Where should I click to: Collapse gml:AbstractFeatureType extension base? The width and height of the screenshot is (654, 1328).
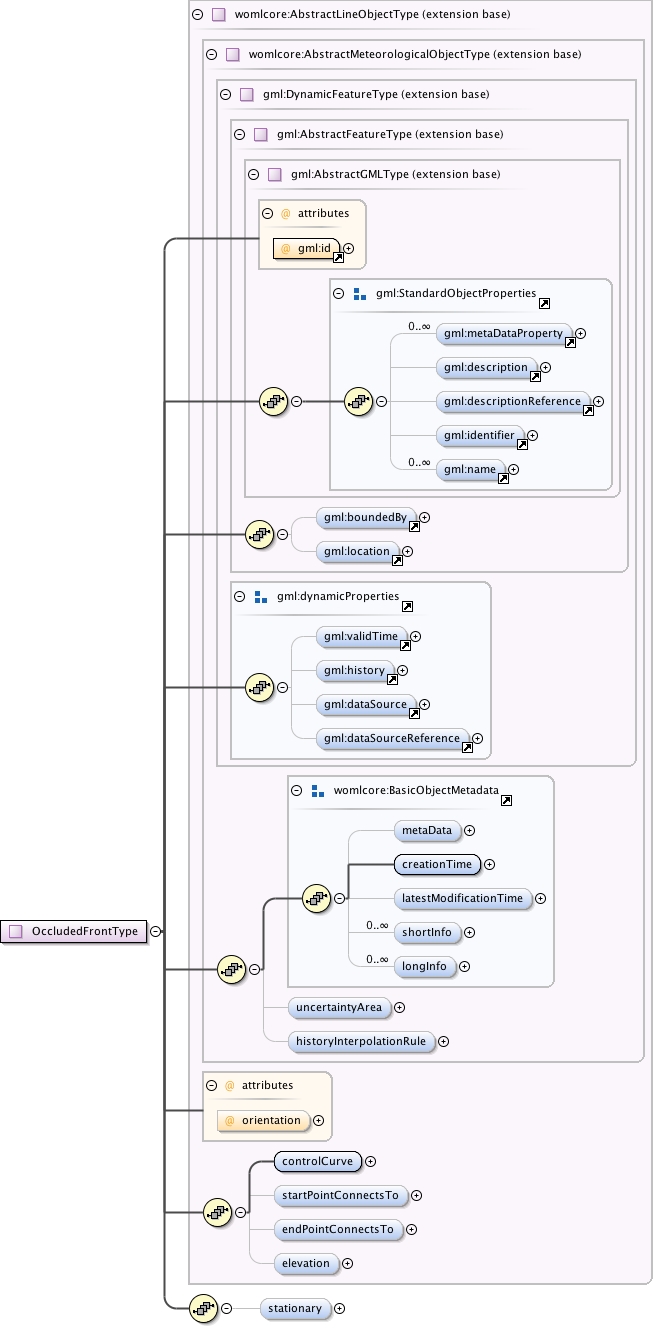(x=239, y=134)
